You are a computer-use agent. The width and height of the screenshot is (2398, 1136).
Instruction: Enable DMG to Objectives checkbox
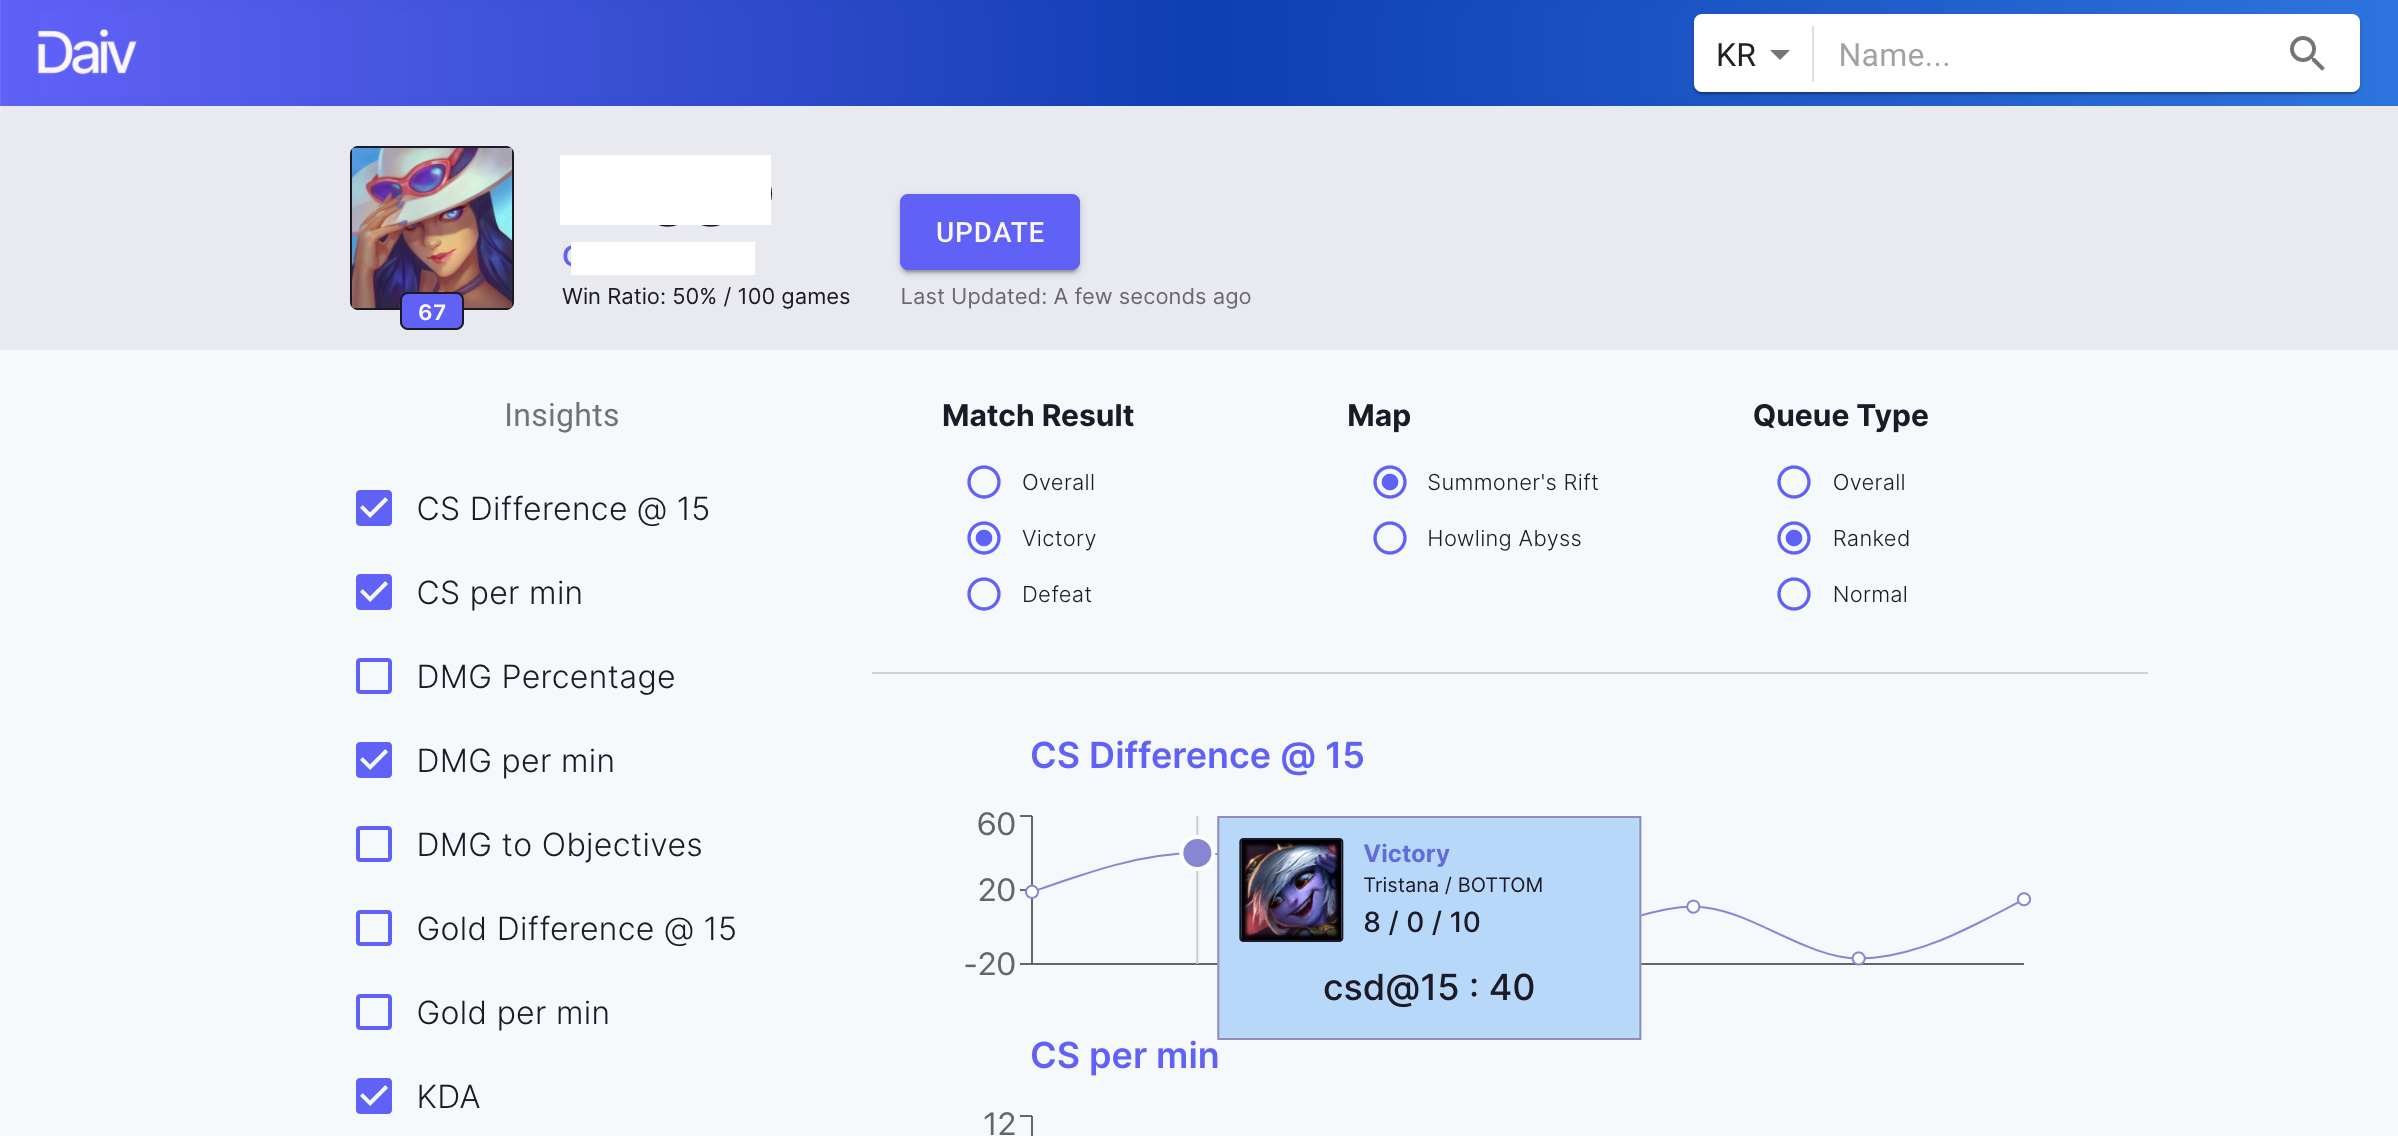click(x=374, y=844)
